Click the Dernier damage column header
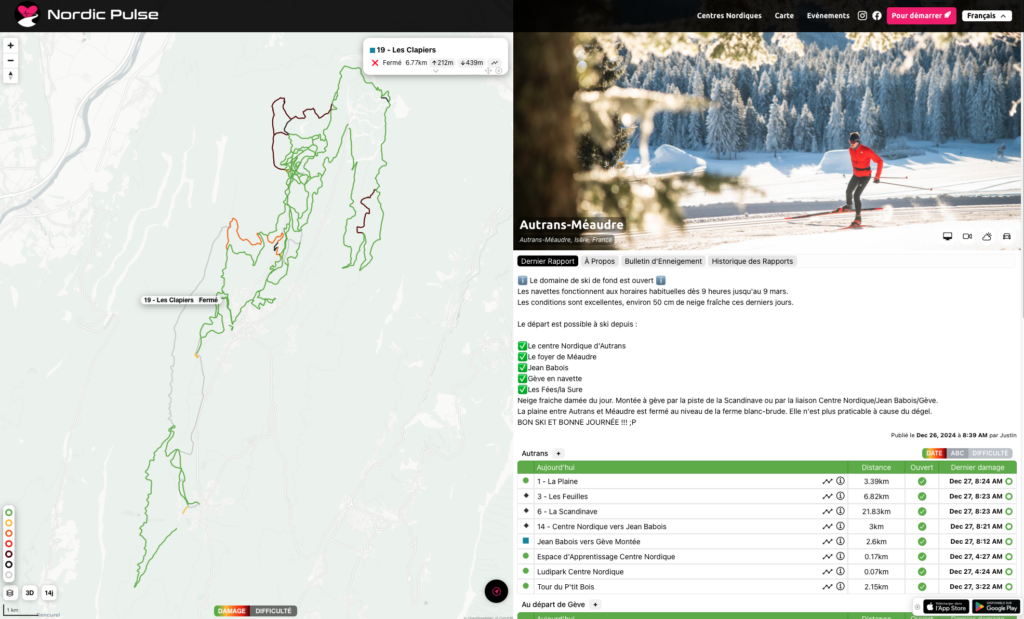Image resolution: width=1024 pixels, height=619 pixels. [x=977, y=468]
